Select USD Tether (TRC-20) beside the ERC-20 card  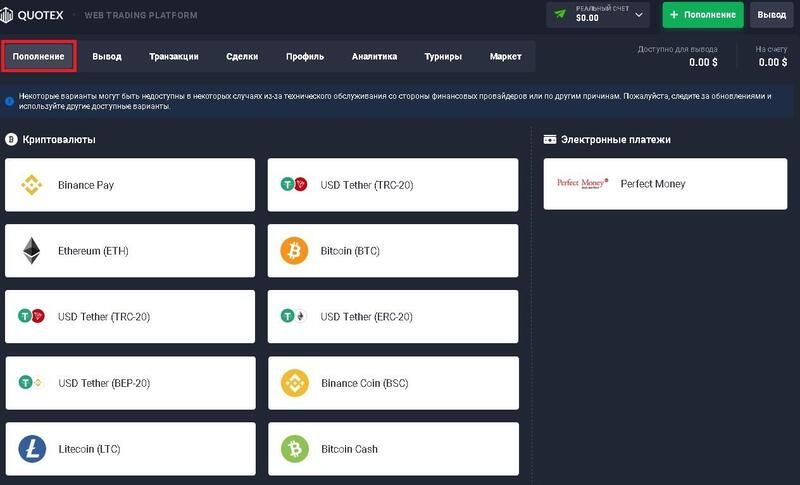coord(130,316)
